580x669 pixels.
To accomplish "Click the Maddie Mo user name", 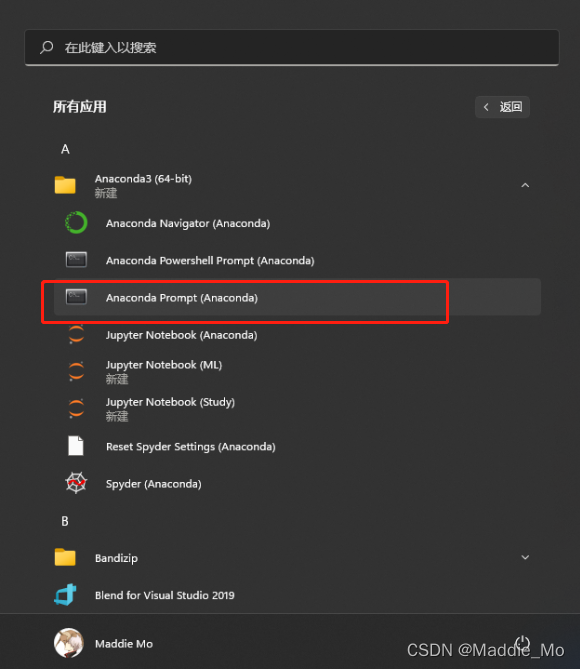I will coord(124,643).
